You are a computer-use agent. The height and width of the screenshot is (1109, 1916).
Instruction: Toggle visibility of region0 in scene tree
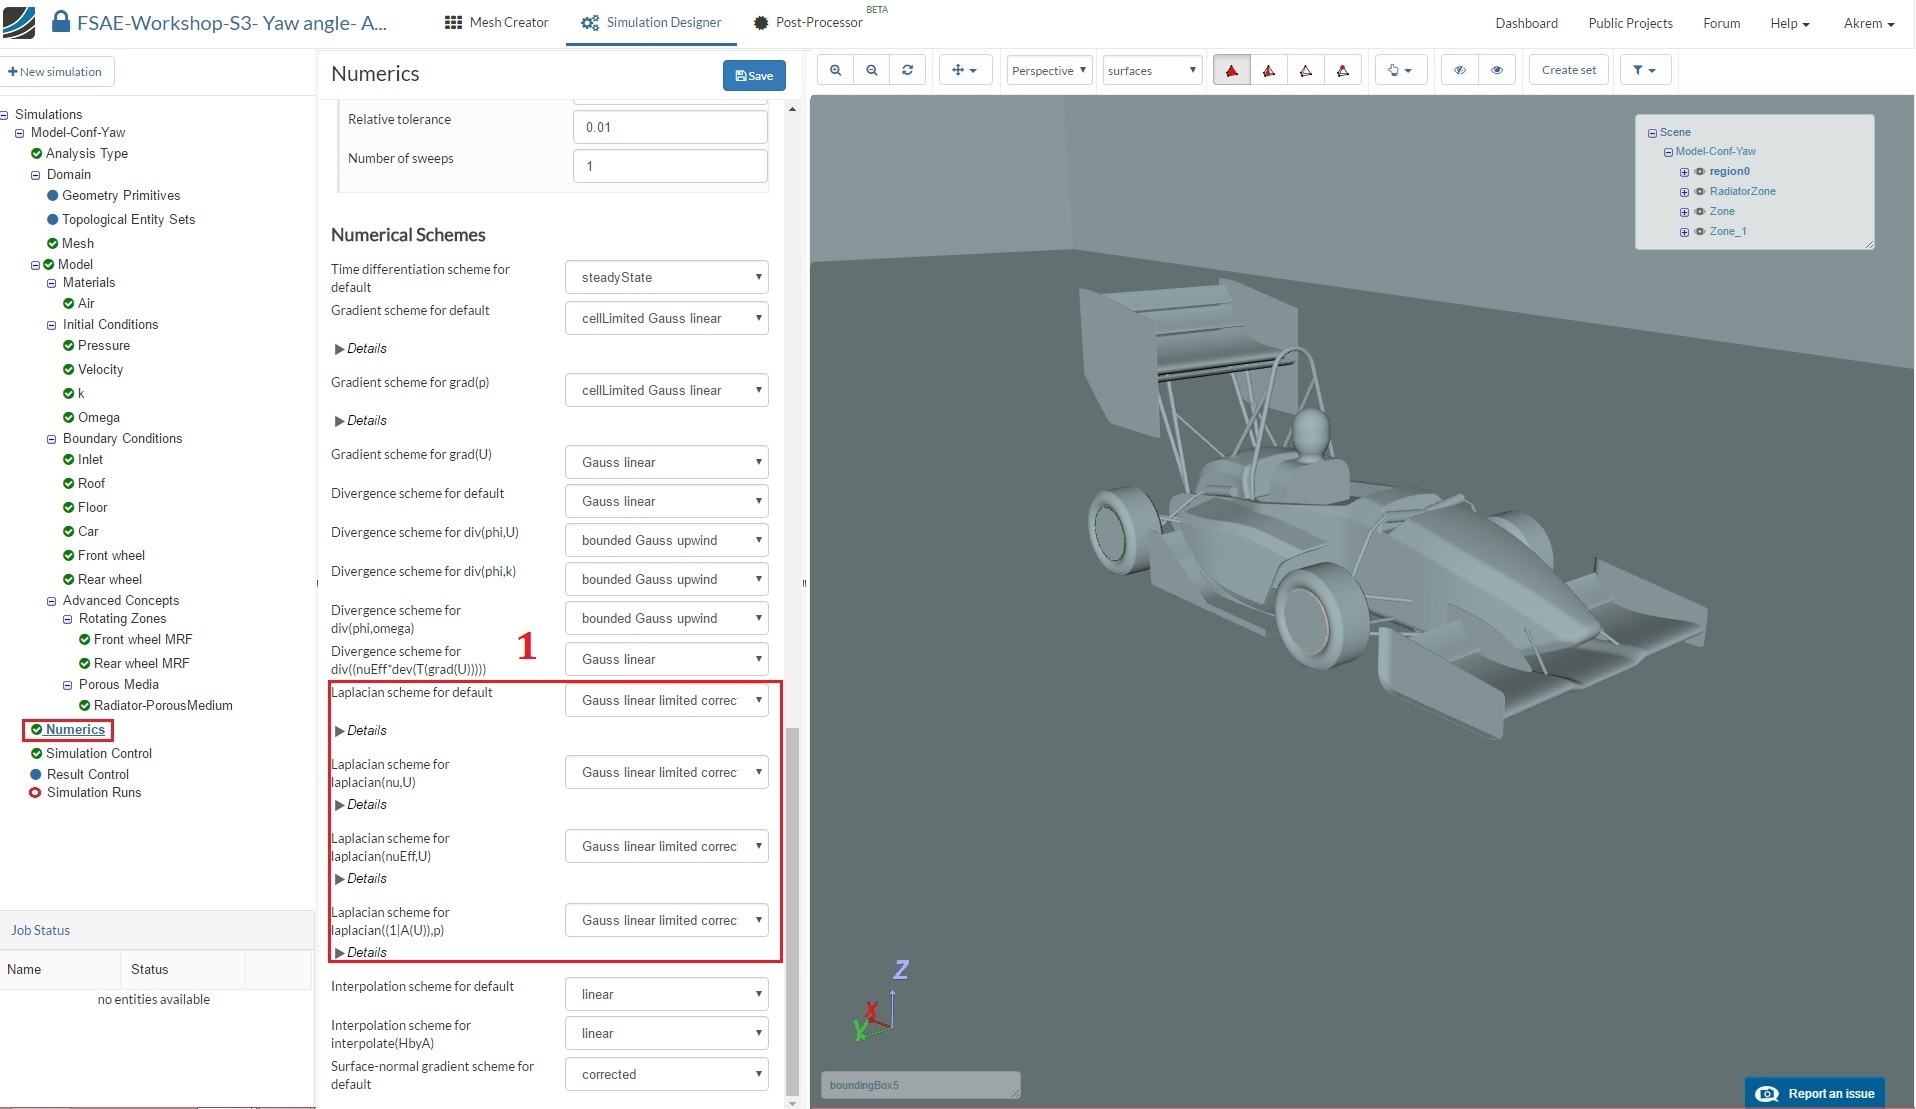pos(1699,172)
